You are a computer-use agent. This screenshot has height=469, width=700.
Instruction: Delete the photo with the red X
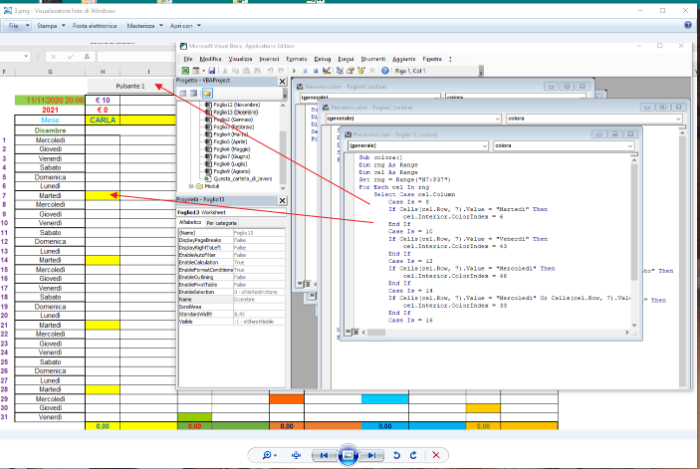click(436, 455)
